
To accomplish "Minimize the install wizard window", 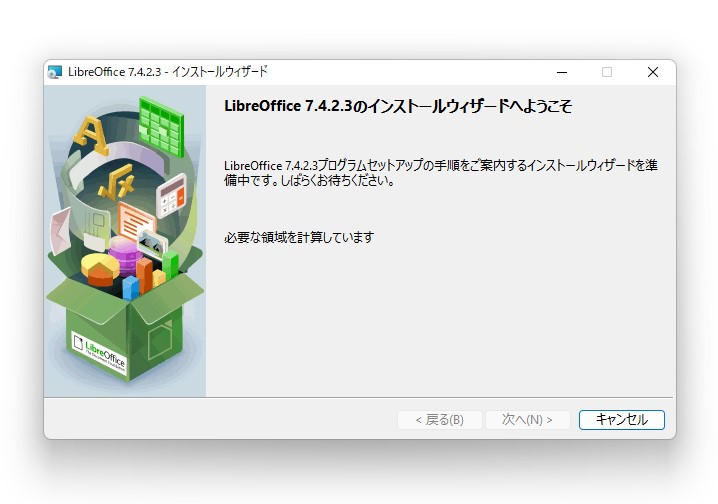I will coord(562,72).
